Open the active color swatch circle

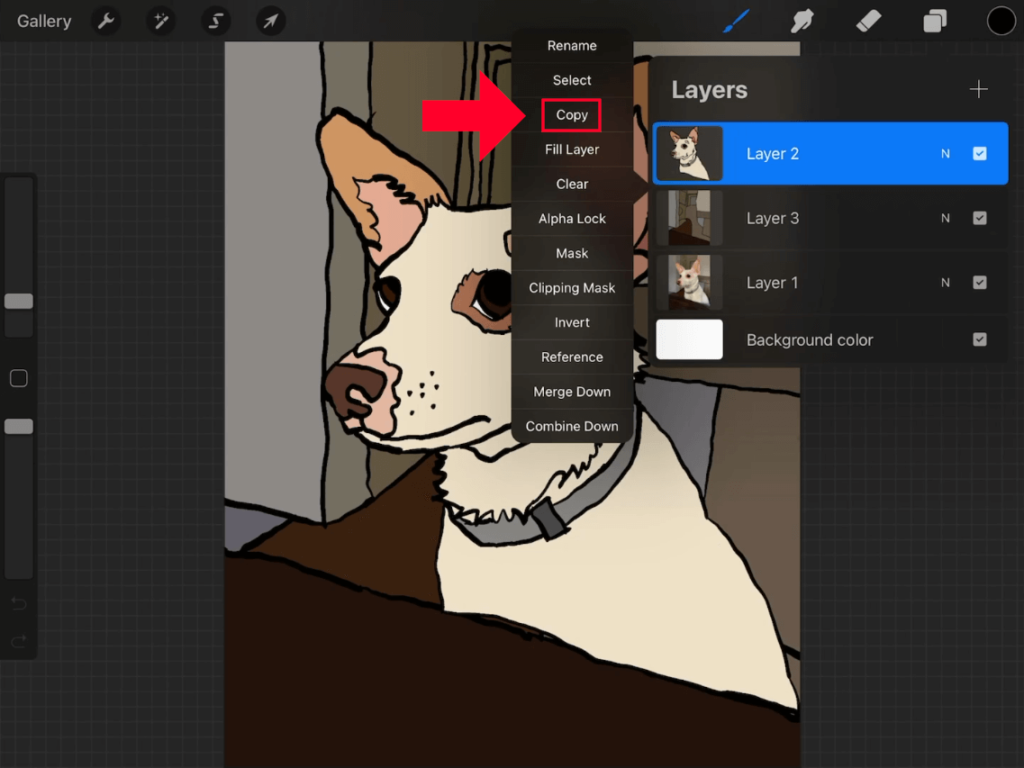(1001, 20)
